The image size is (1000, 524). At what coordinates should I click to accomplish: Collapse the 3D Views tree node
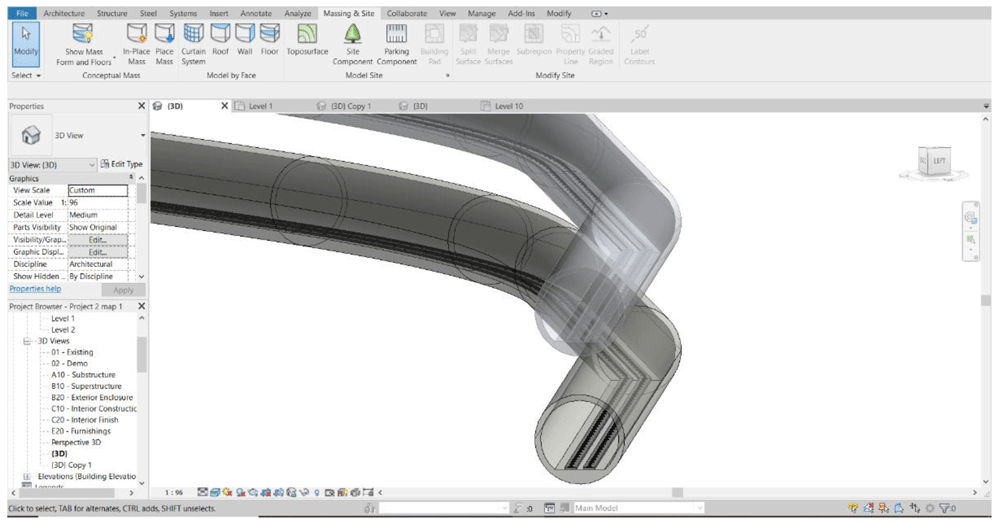[27, 341]
